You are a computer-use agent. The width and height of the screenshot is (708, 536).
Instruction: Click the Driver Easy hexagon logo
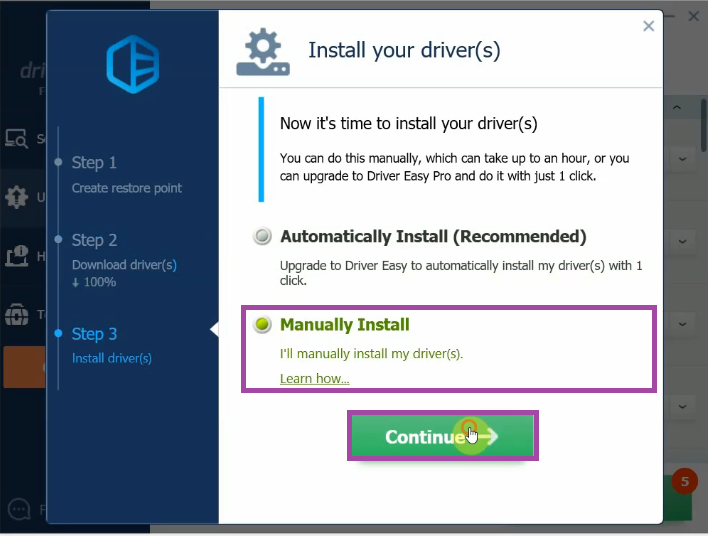133,64
